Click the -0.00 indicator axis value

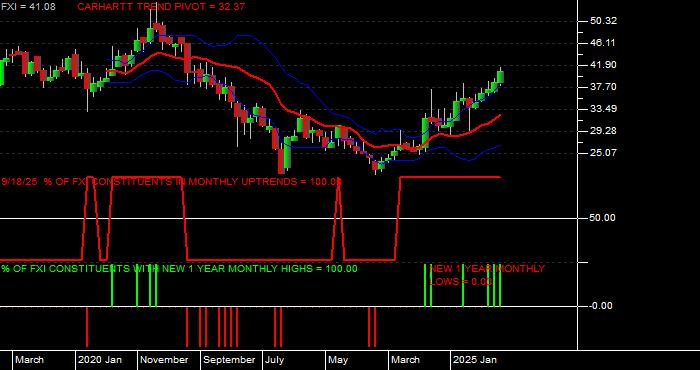click(601, 306)
